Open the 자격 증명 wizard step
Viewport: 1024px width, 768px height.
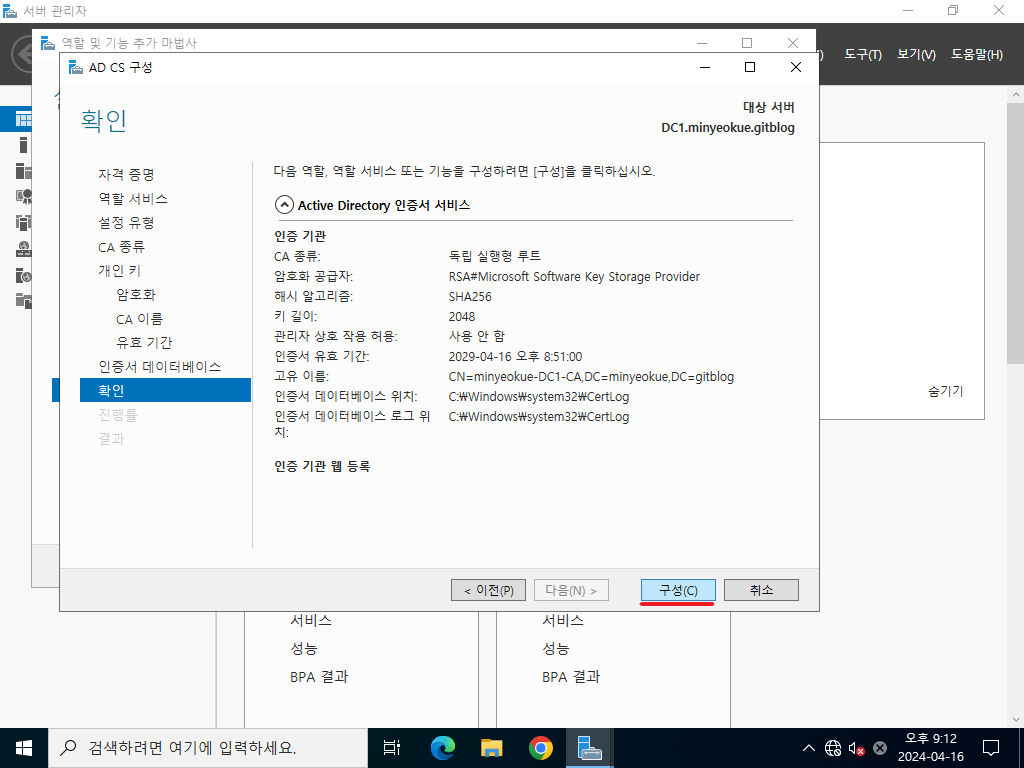tap(126, 174)
